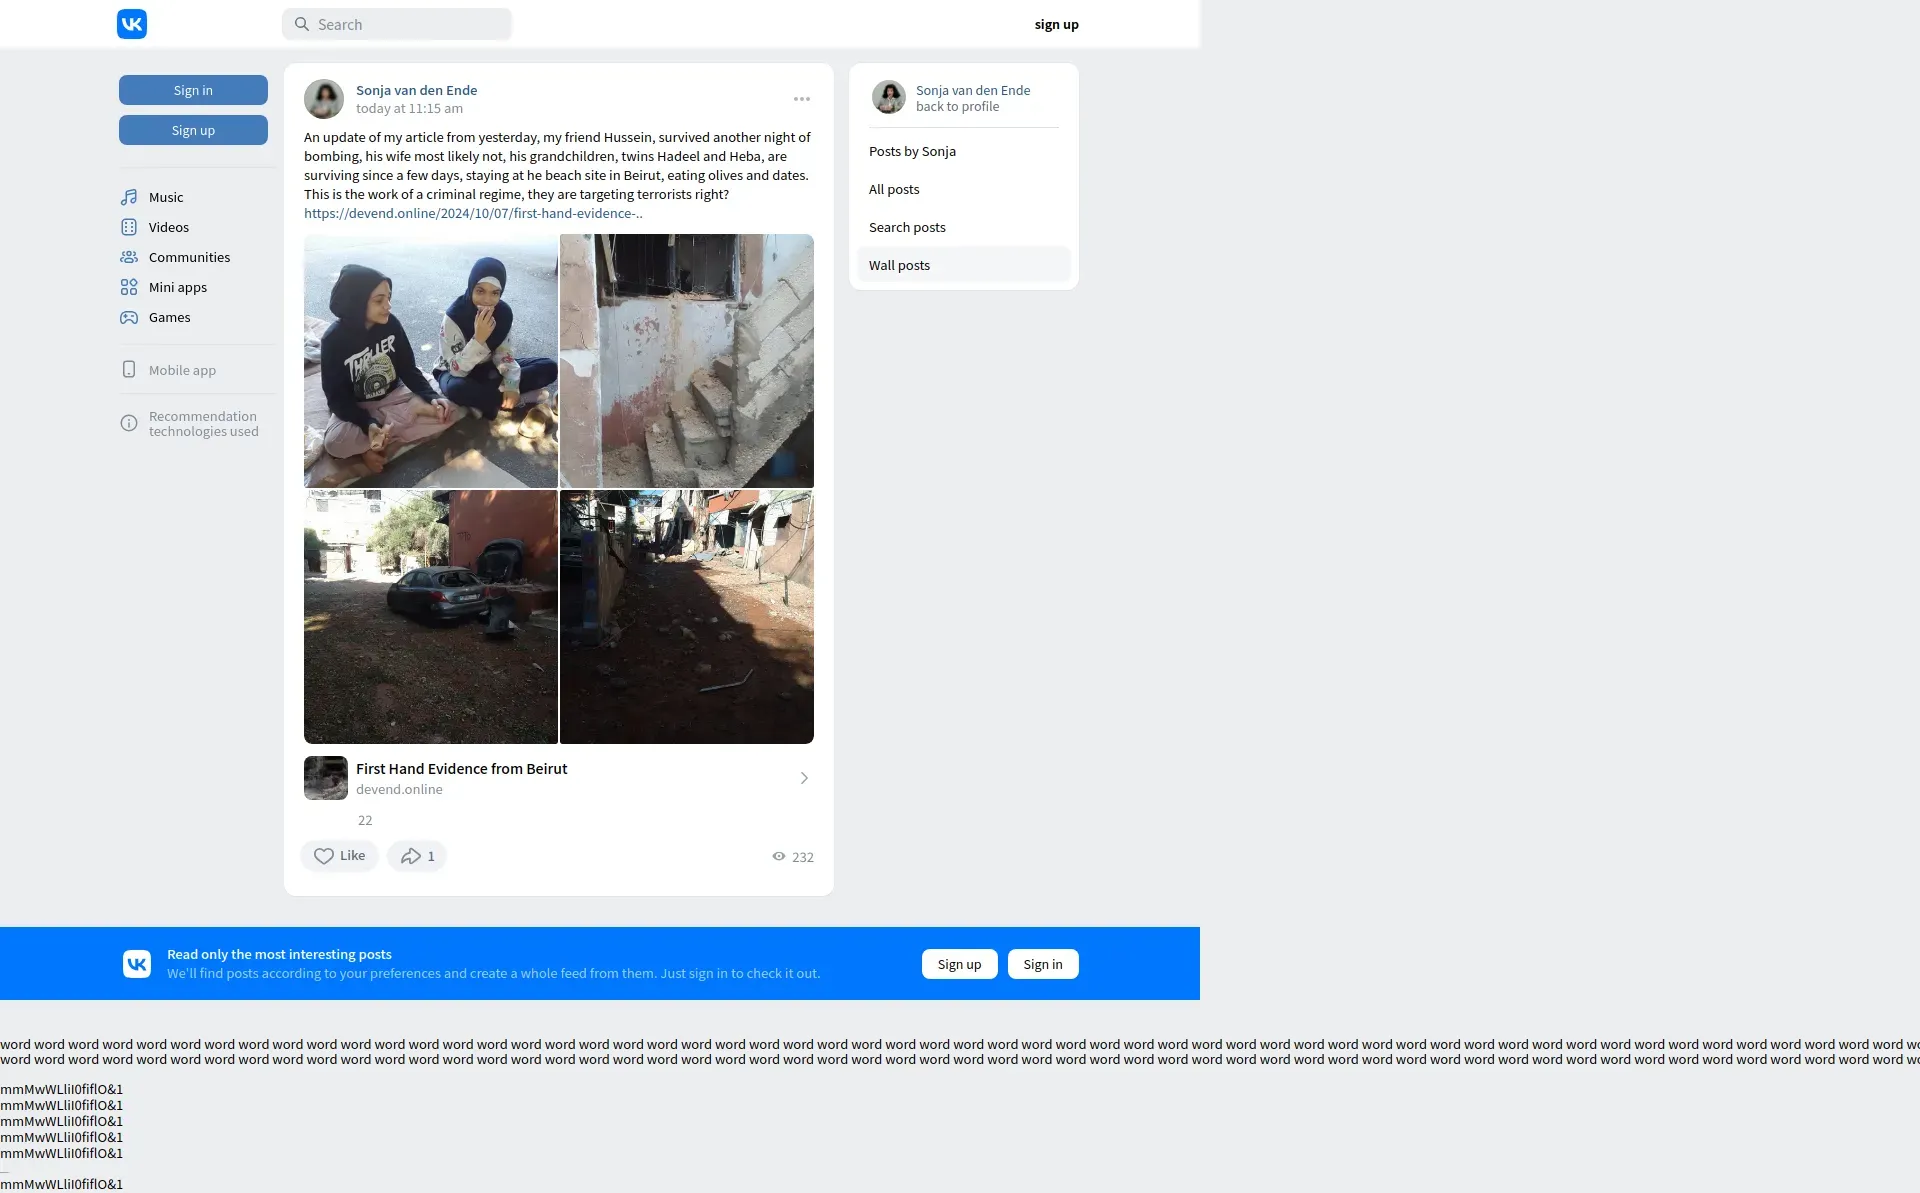The height and width of the screenshot is (1193, 1920).
Task: Expand the First Hand Evidence link chevron
Action: tap(804, 778)
